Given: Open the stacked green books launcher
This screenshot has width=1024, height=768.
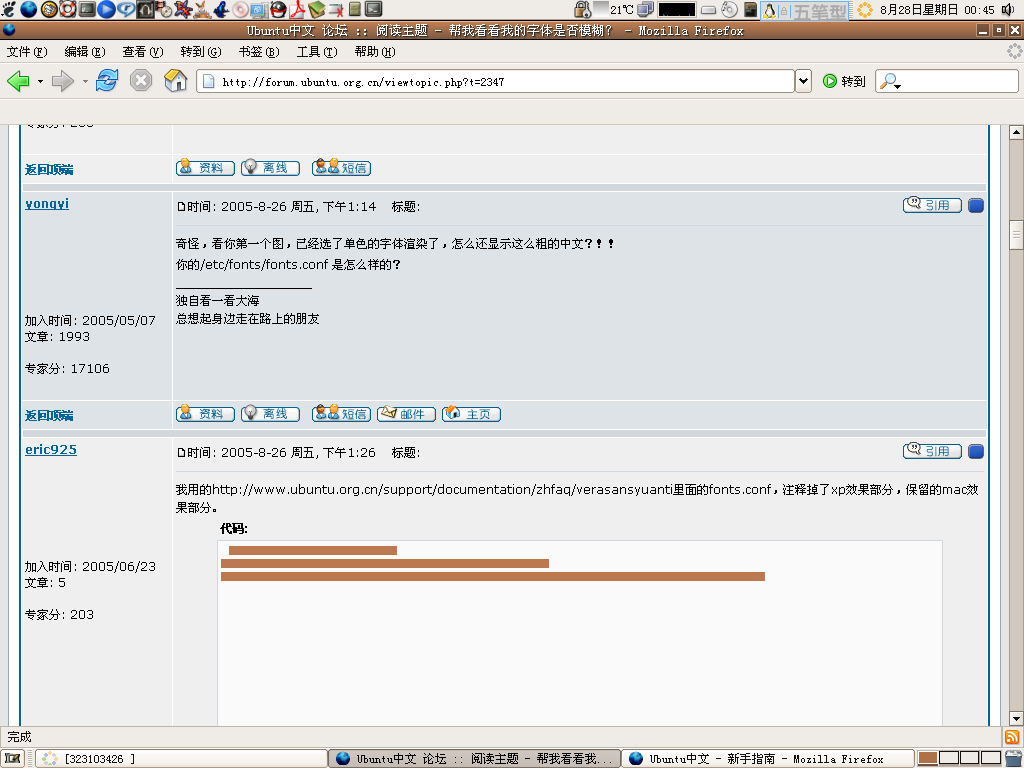Looking at the screenshot, I should click(317, 9).
